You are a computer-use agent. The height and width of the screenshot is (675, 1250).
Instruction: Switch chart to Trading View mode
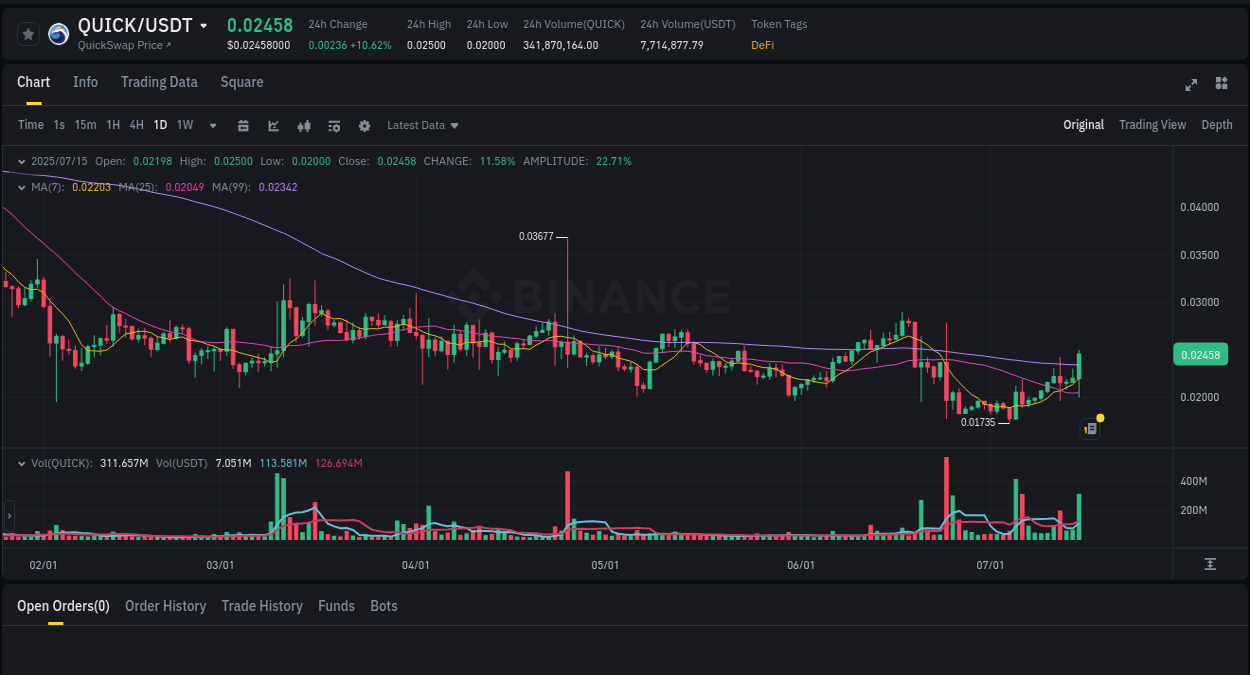point(1152,125)
